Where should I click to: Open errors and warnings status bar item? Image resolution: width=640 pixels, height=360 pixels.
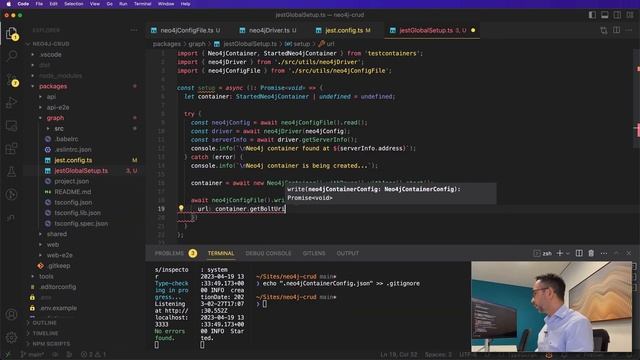click(x=93, y=354)
